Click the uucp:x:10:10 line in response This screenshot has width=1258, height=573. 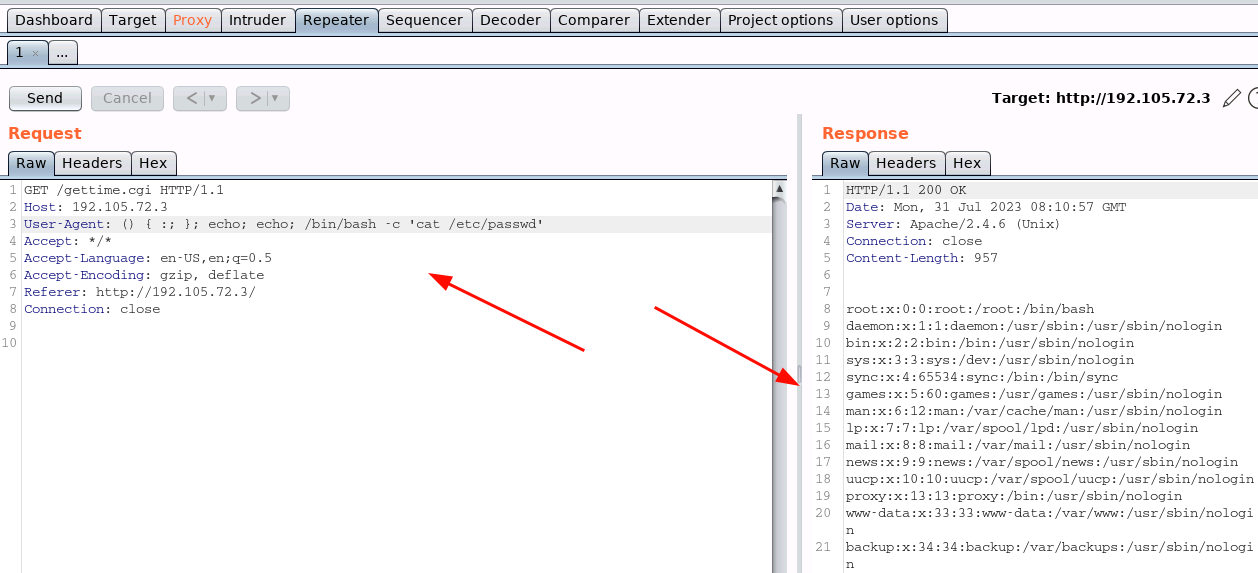[x=1050, y=479]
